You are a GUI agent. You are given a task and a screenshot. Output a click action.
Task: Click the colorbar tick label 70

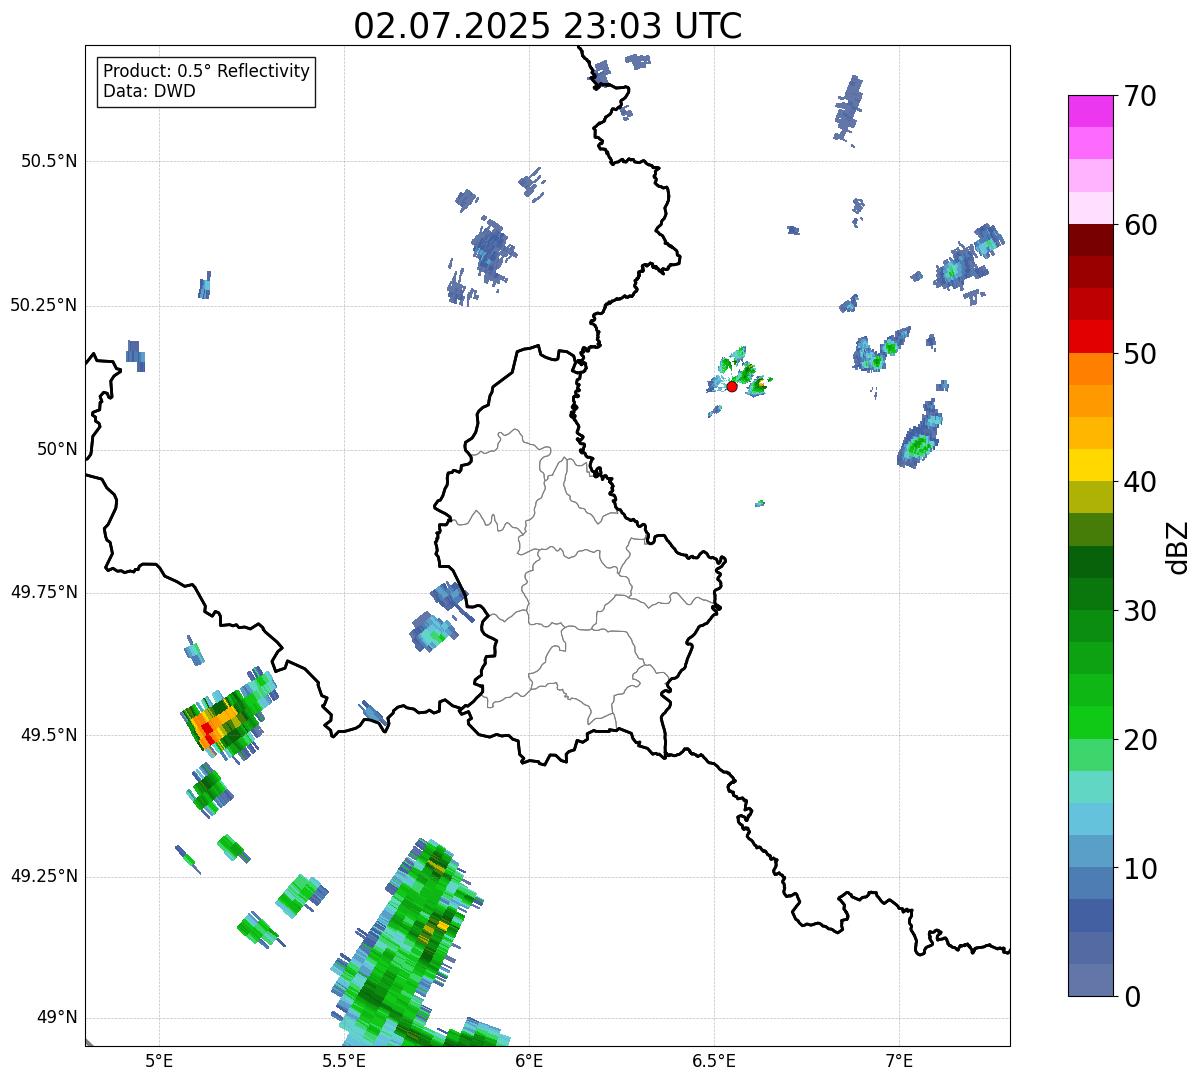[x=1141, y=96]
